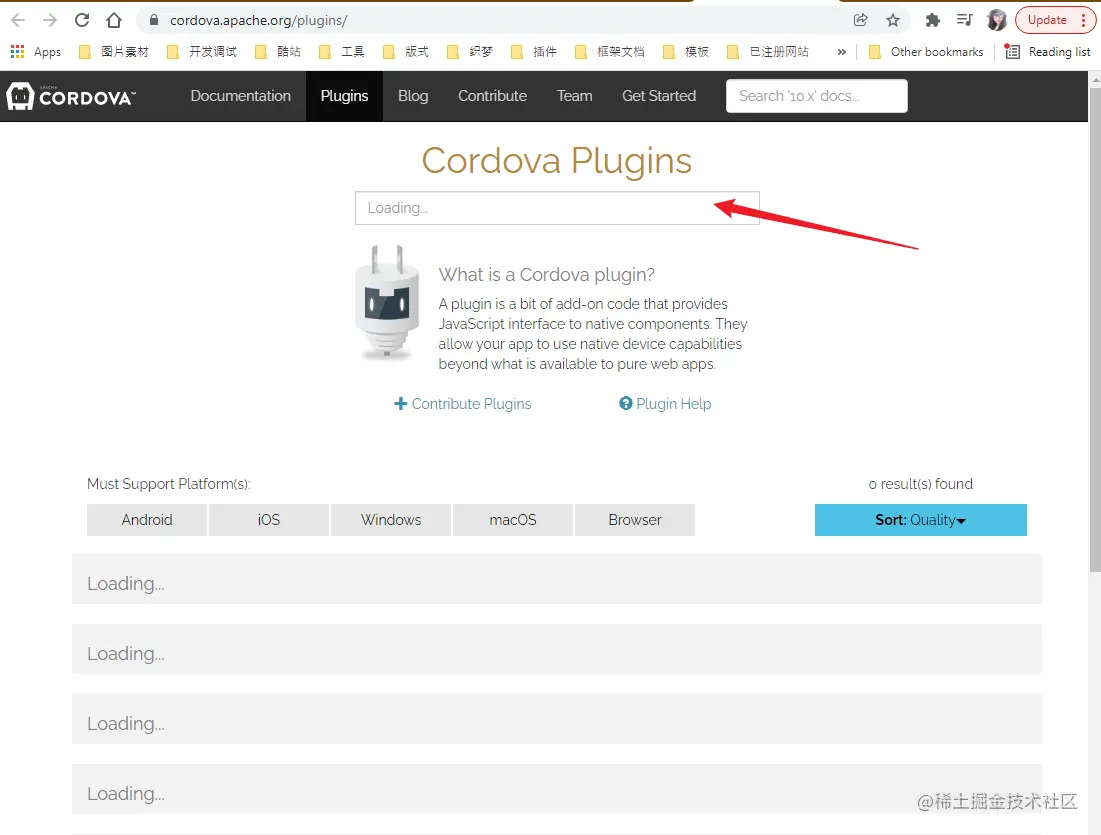Image resolution: width=1101 pixels, height=835 pixels.
Task: Expand hidden bookmarks chevron
Action: 841,52
